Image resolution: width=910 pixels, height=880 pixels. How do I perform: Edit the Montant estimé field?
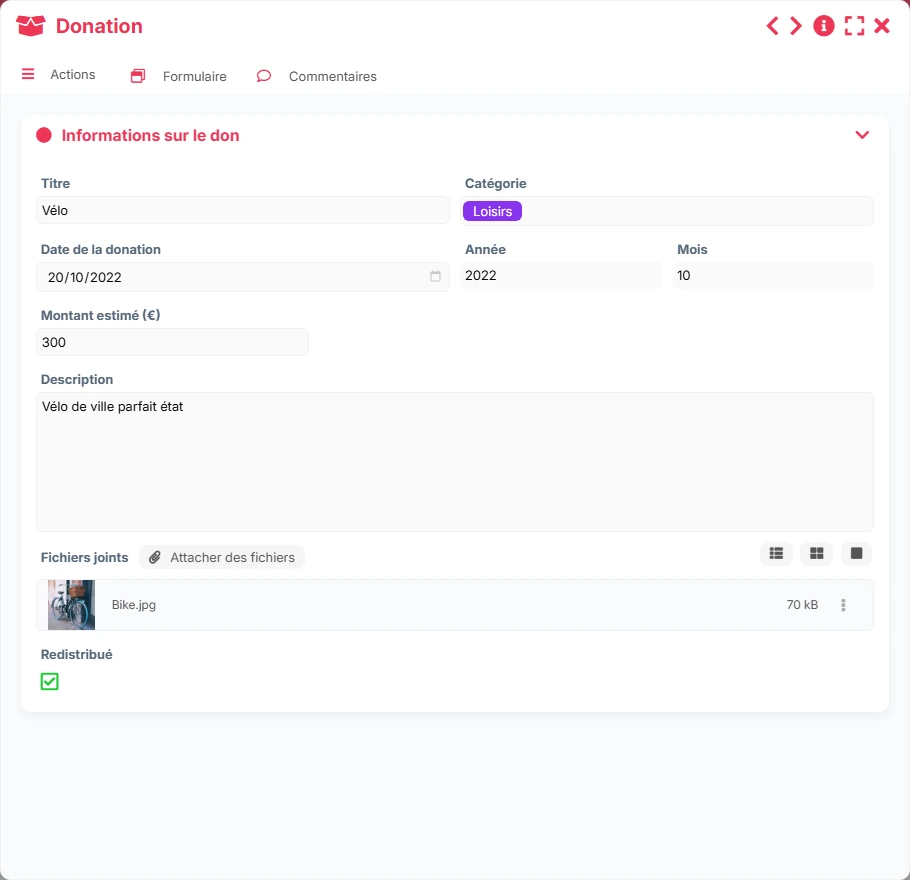pos(172,342)
